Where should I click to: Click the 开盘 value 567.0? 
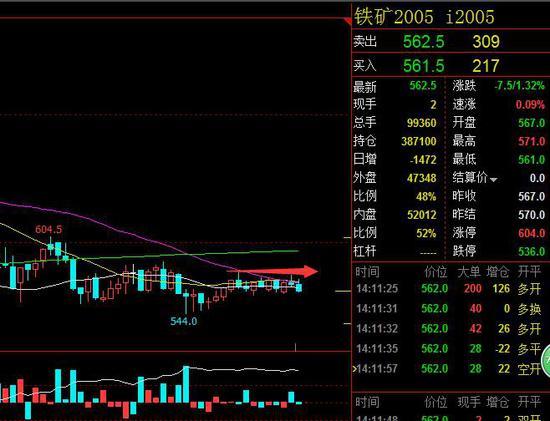tap(531, 123)
